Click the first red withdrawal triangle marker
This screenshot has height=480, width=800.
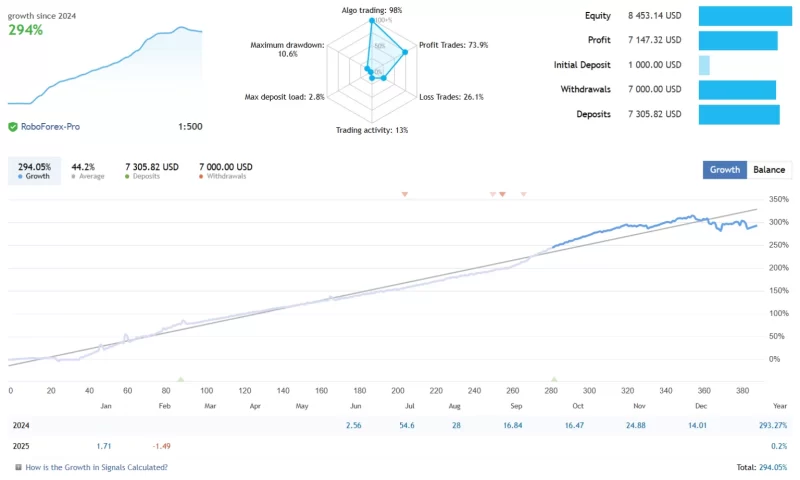click(404, 194)
